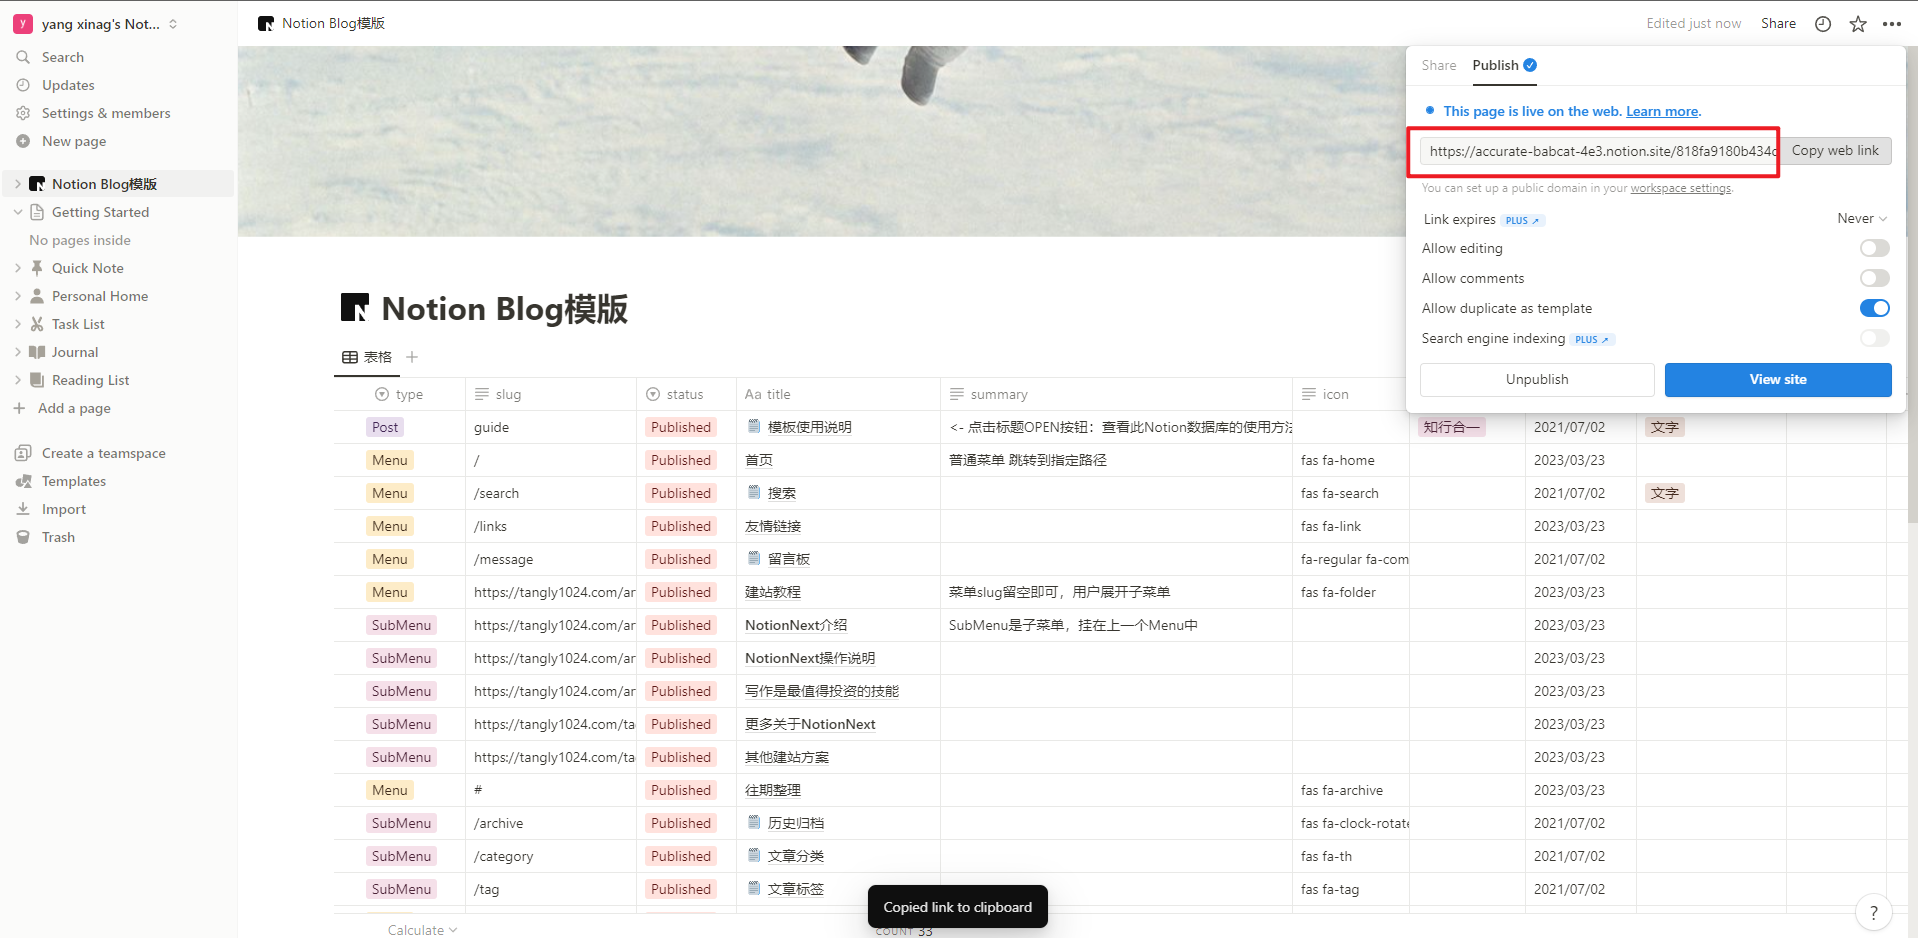This screenshot has height=938, width=1918.
Task: Click the summary column header
Action: pyautogui.click(x=989, y=394)
